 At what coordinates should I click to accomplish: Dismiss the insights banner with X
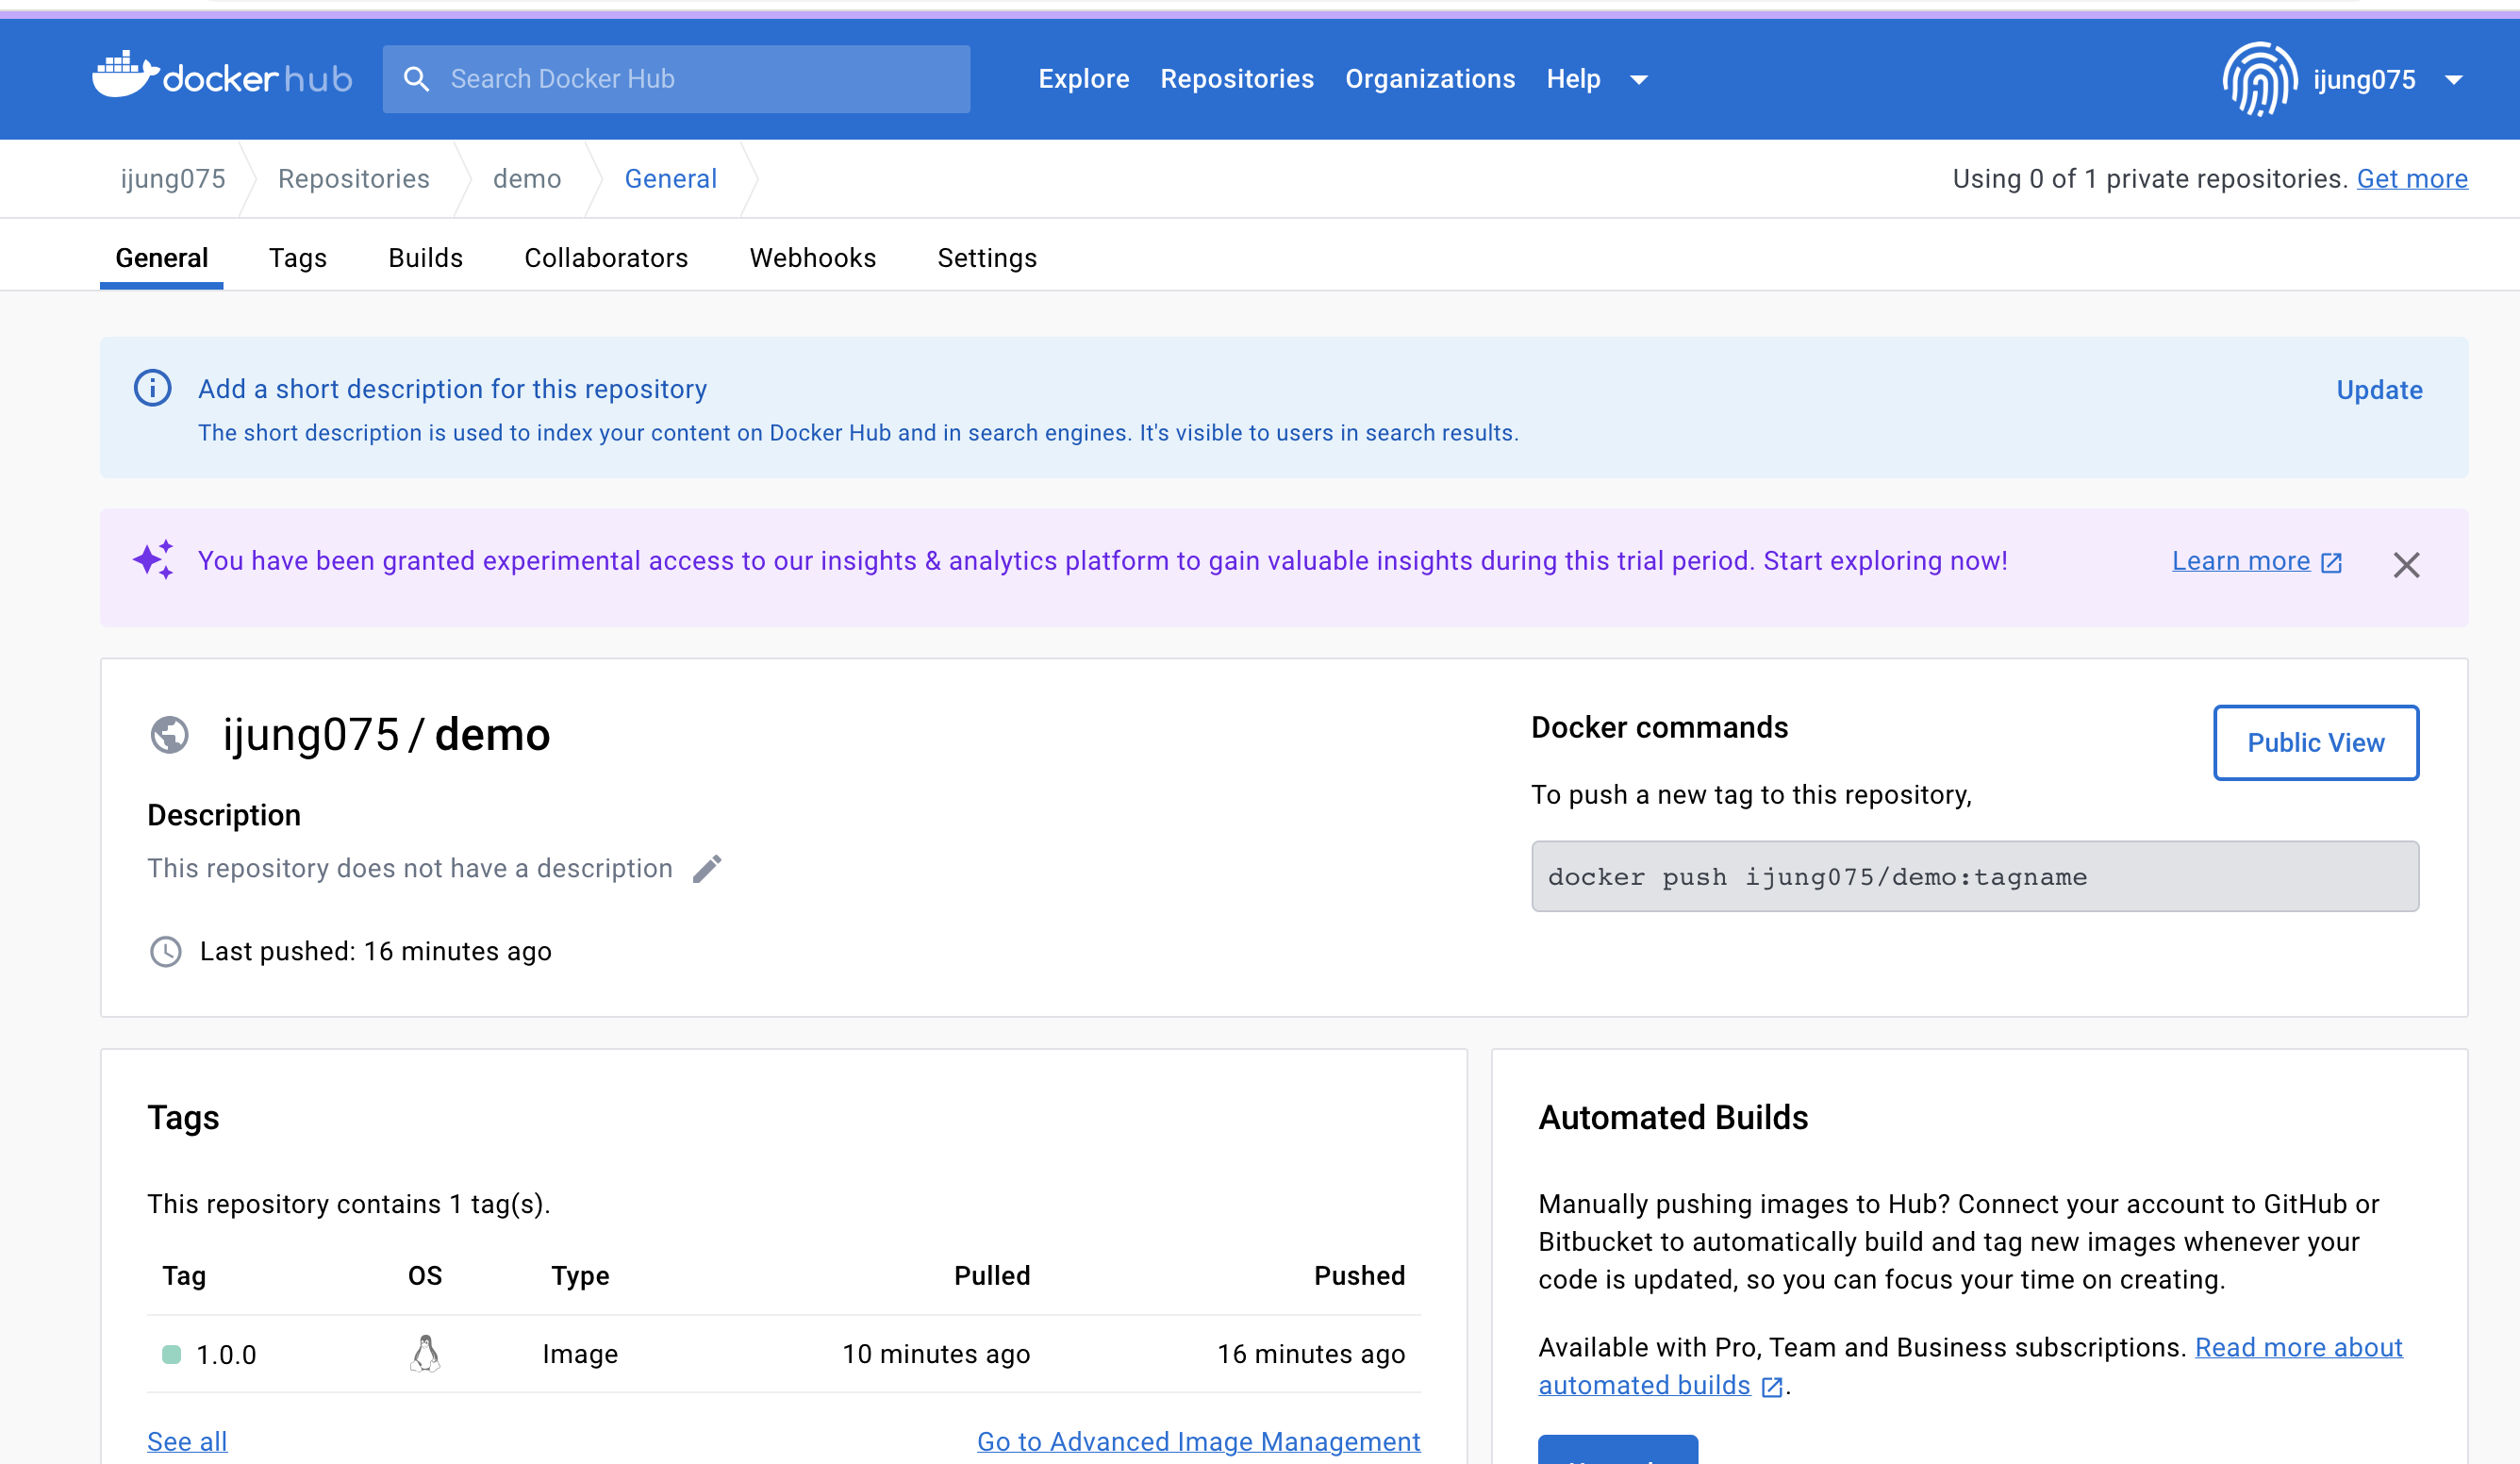(x=2406, y=565)
